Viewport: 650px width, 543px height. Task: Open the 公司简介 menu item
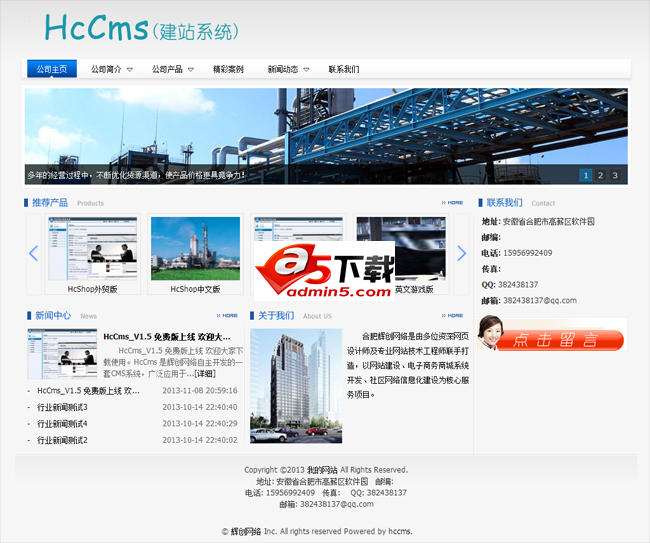[x=106, y=69]
